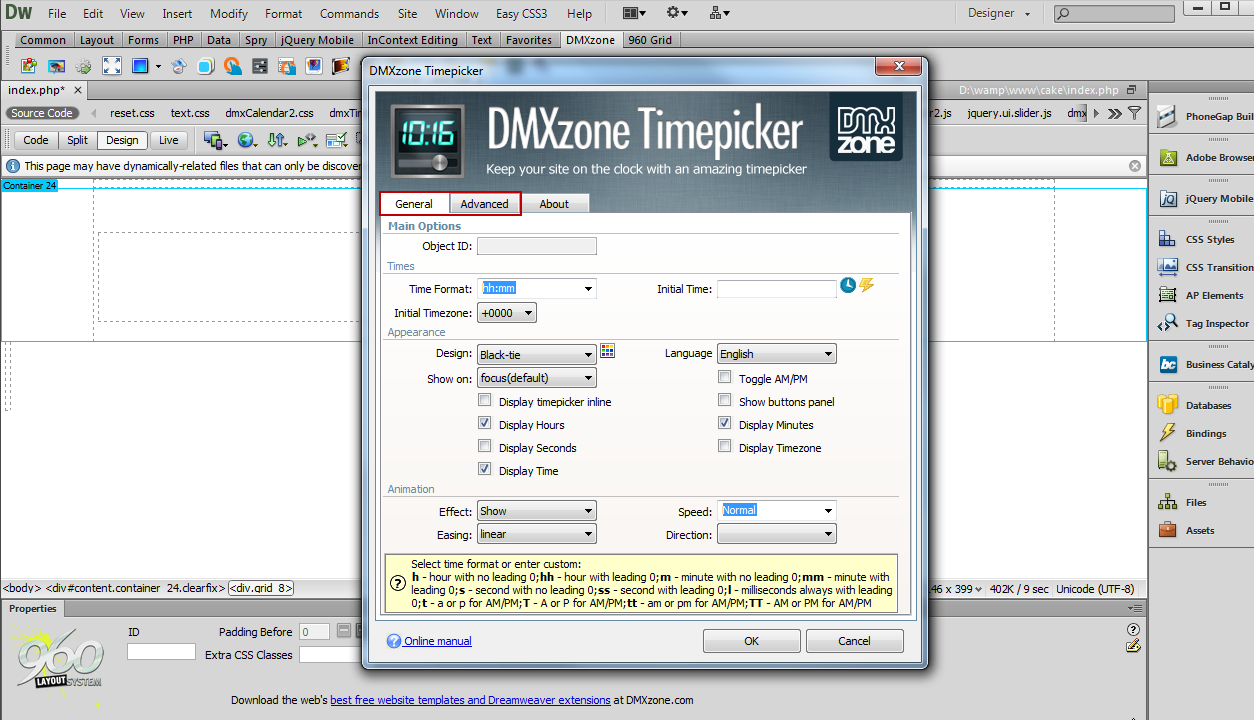Click the Initial Time input field
The image size is (1254, 720).
pyautogui.click(x=777, y=289)
